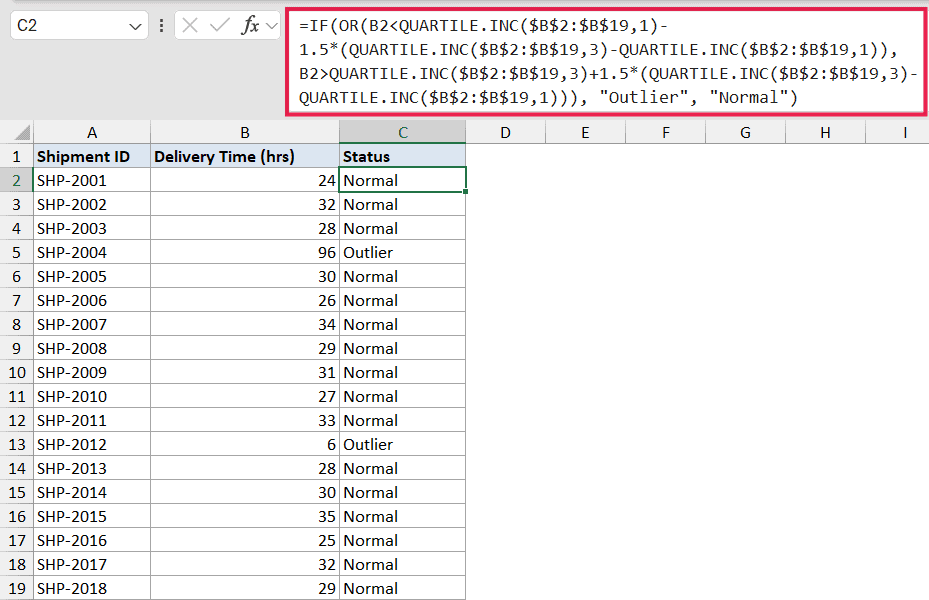Click cell SHP-2012

[x=92, y=444]
